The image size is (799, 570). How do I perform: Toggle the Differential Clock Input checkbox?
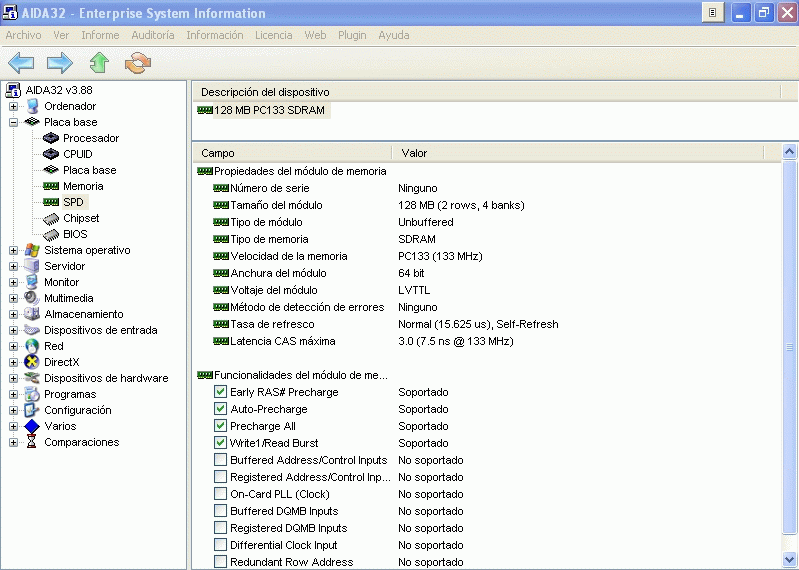click(x=220, y=545)
